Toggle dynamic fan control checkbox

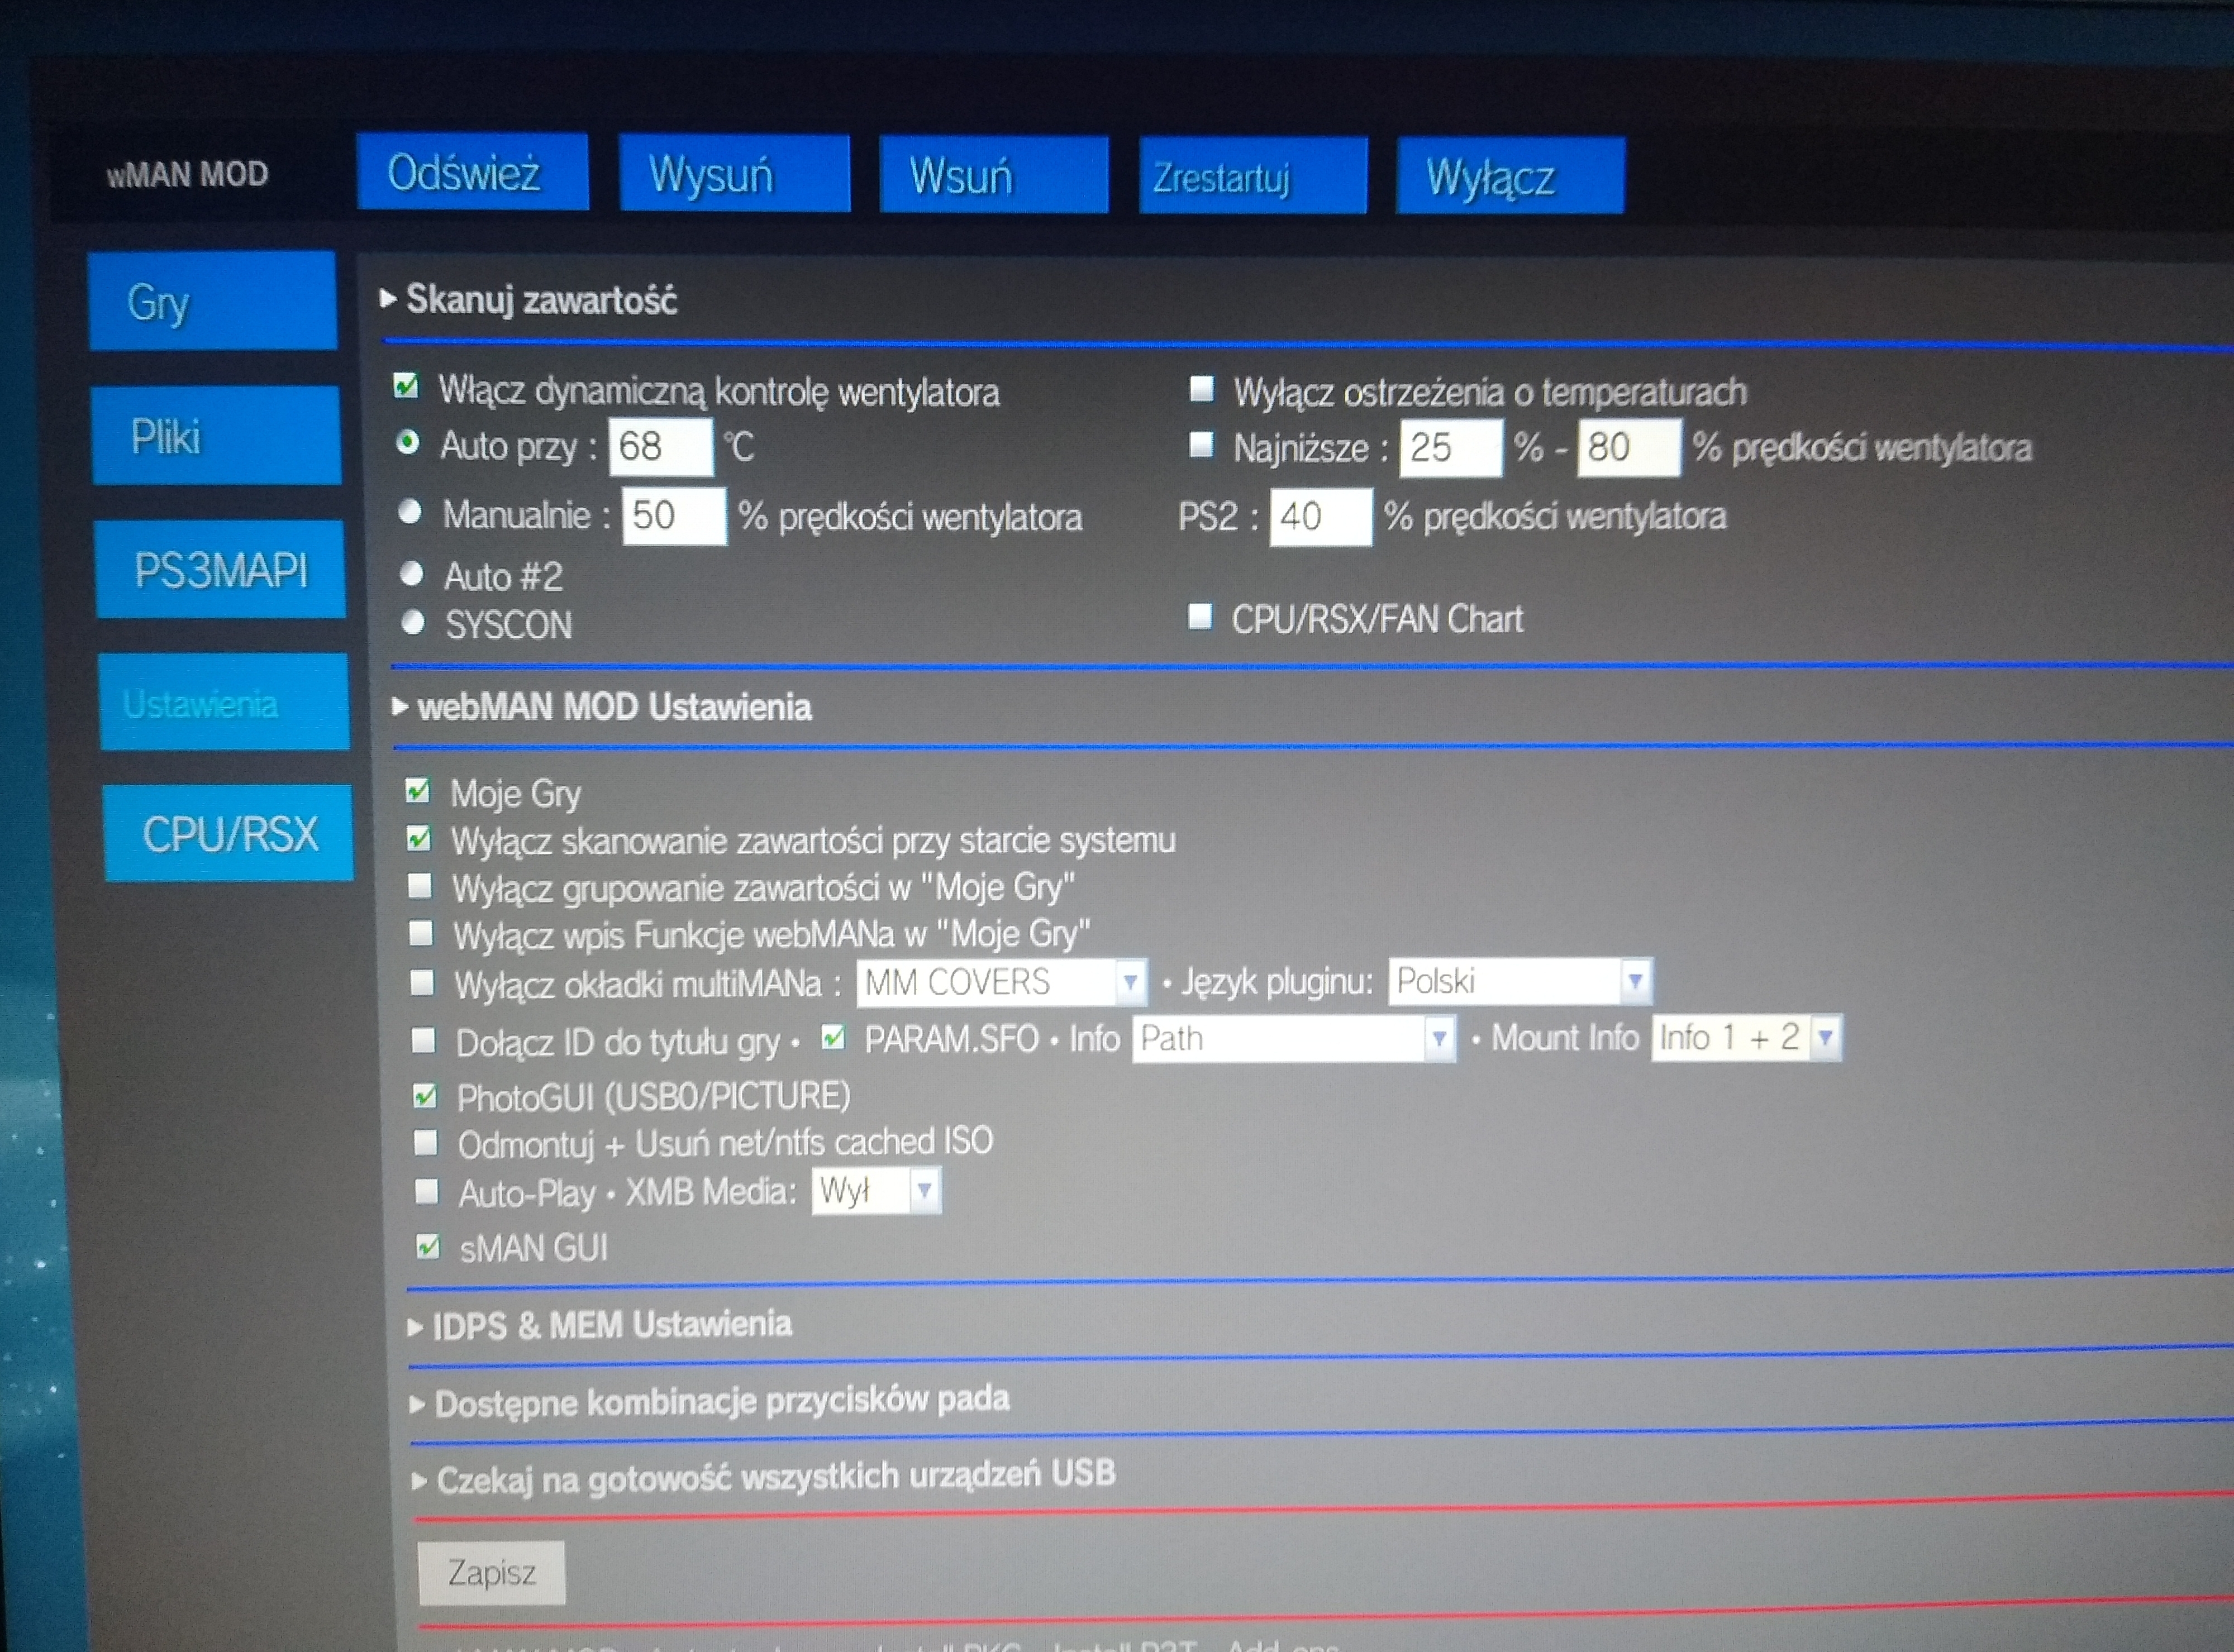click(406, 387)
